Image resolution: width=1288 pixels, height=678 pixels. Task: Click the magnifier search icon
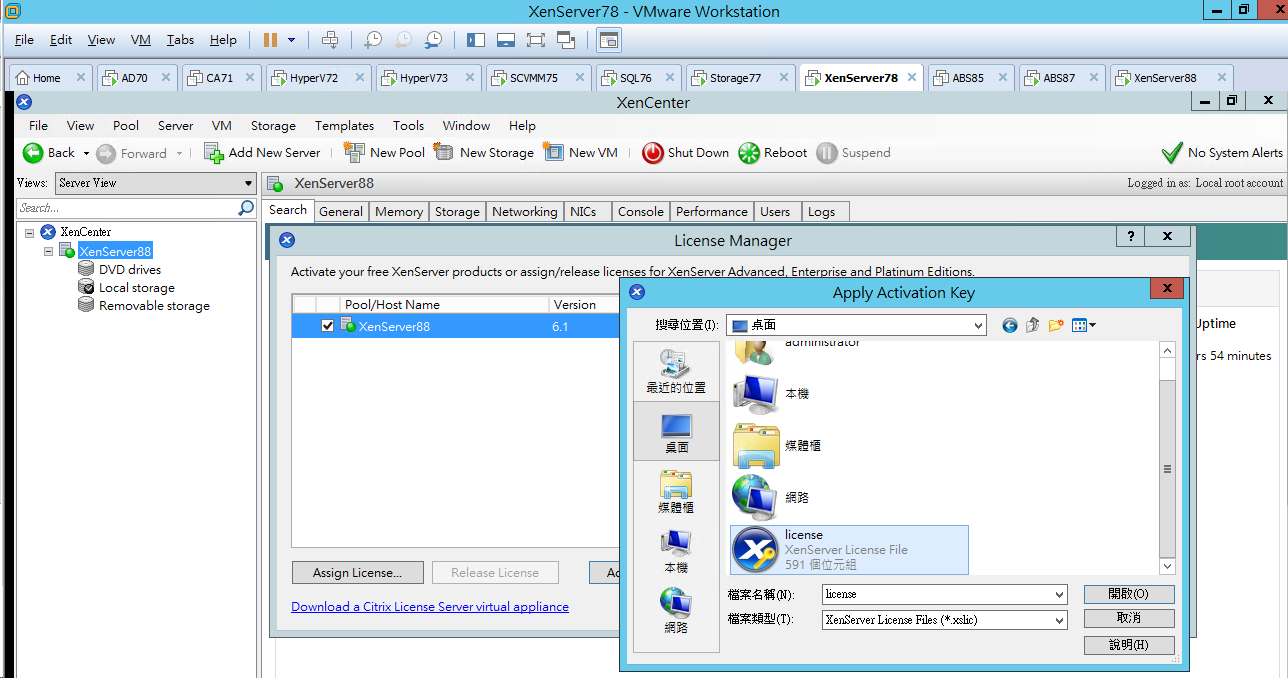(246, 208)
